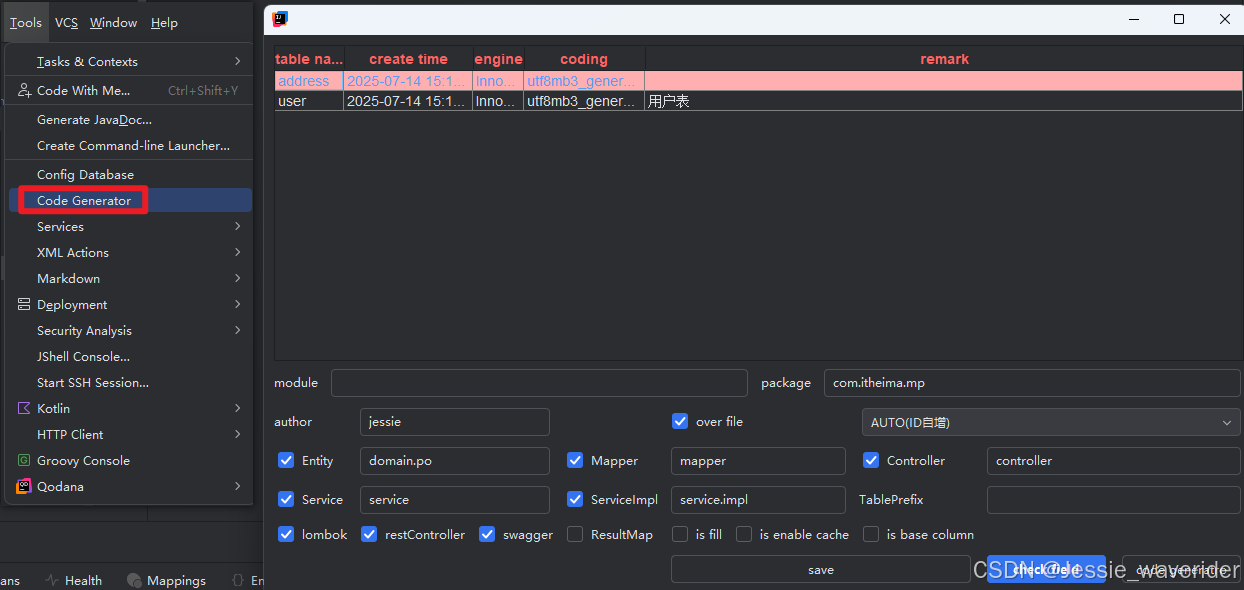Click the IntelliJ logo in dialog title bar
The height and width of the screenshot is (590, 1244).
point(281,18)
